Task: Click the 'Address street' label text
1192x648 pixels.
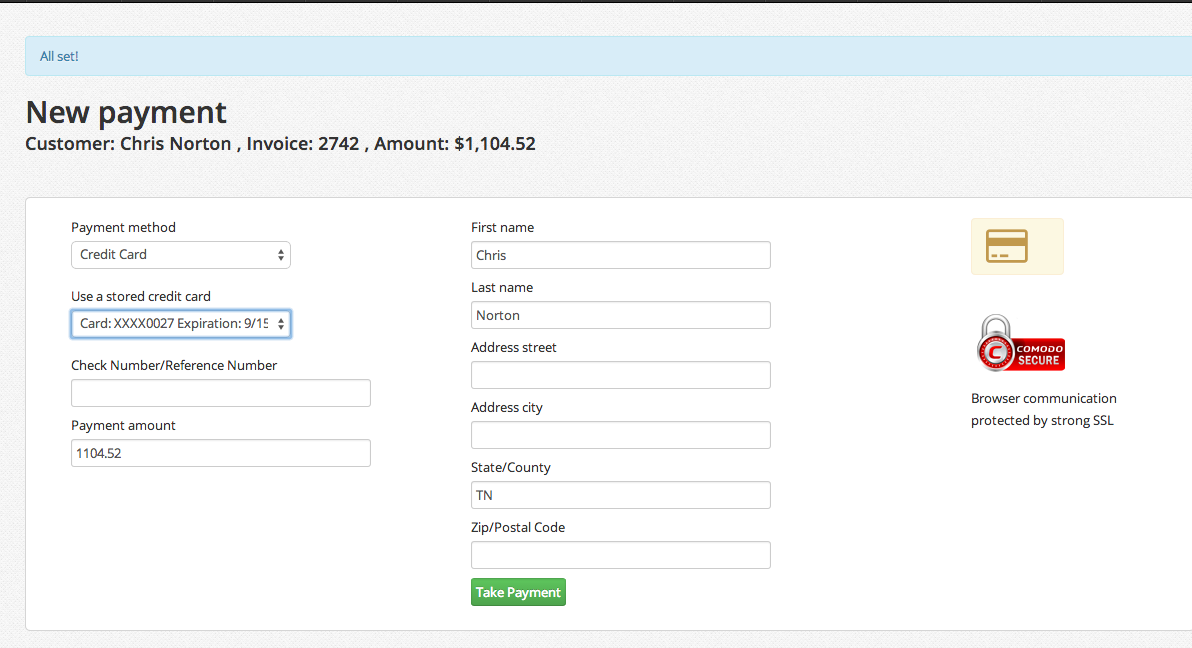Action: [514, 347]
